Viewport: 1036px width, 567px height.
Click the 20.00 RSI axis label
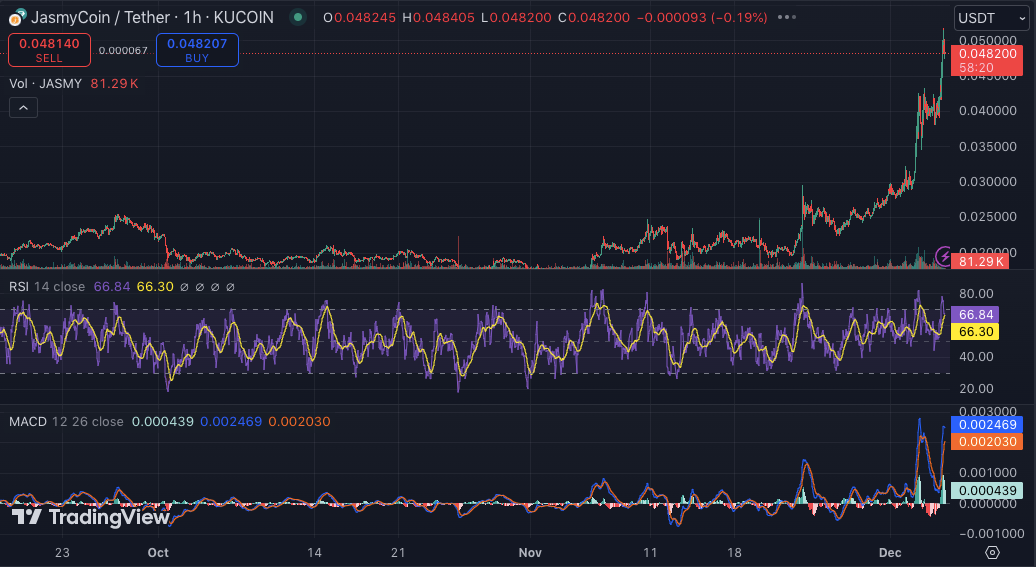(x=977, y=389)
